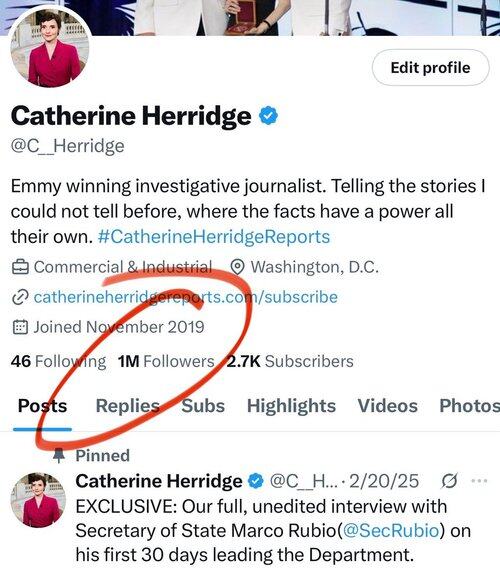Image resolution: width=500 pixels, height=588 pixels.
Task: View the 46 Following list
Action: [x=59, y=362]
